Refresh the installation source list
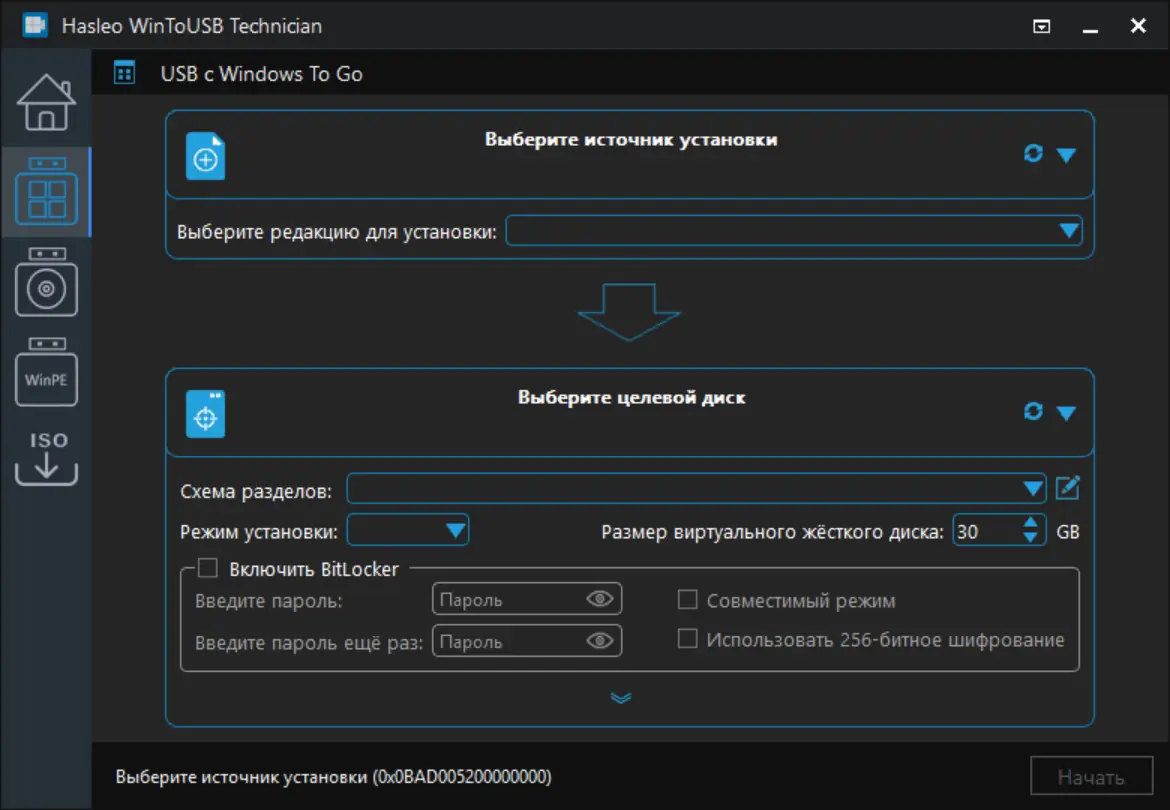Viewport: 1170px width, 810px height. (1033, 154)
